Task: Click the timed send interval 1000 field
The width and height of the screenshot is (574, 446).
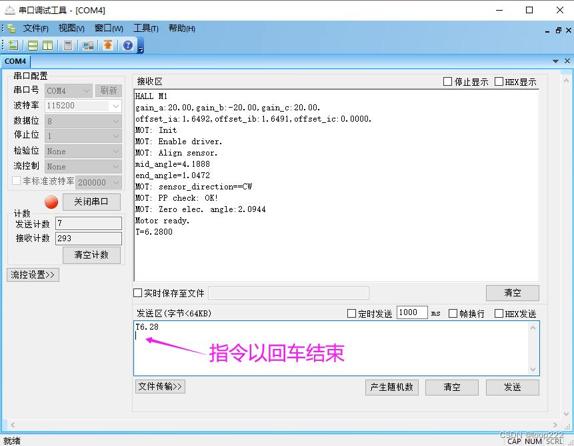Action: pos(412,312)
